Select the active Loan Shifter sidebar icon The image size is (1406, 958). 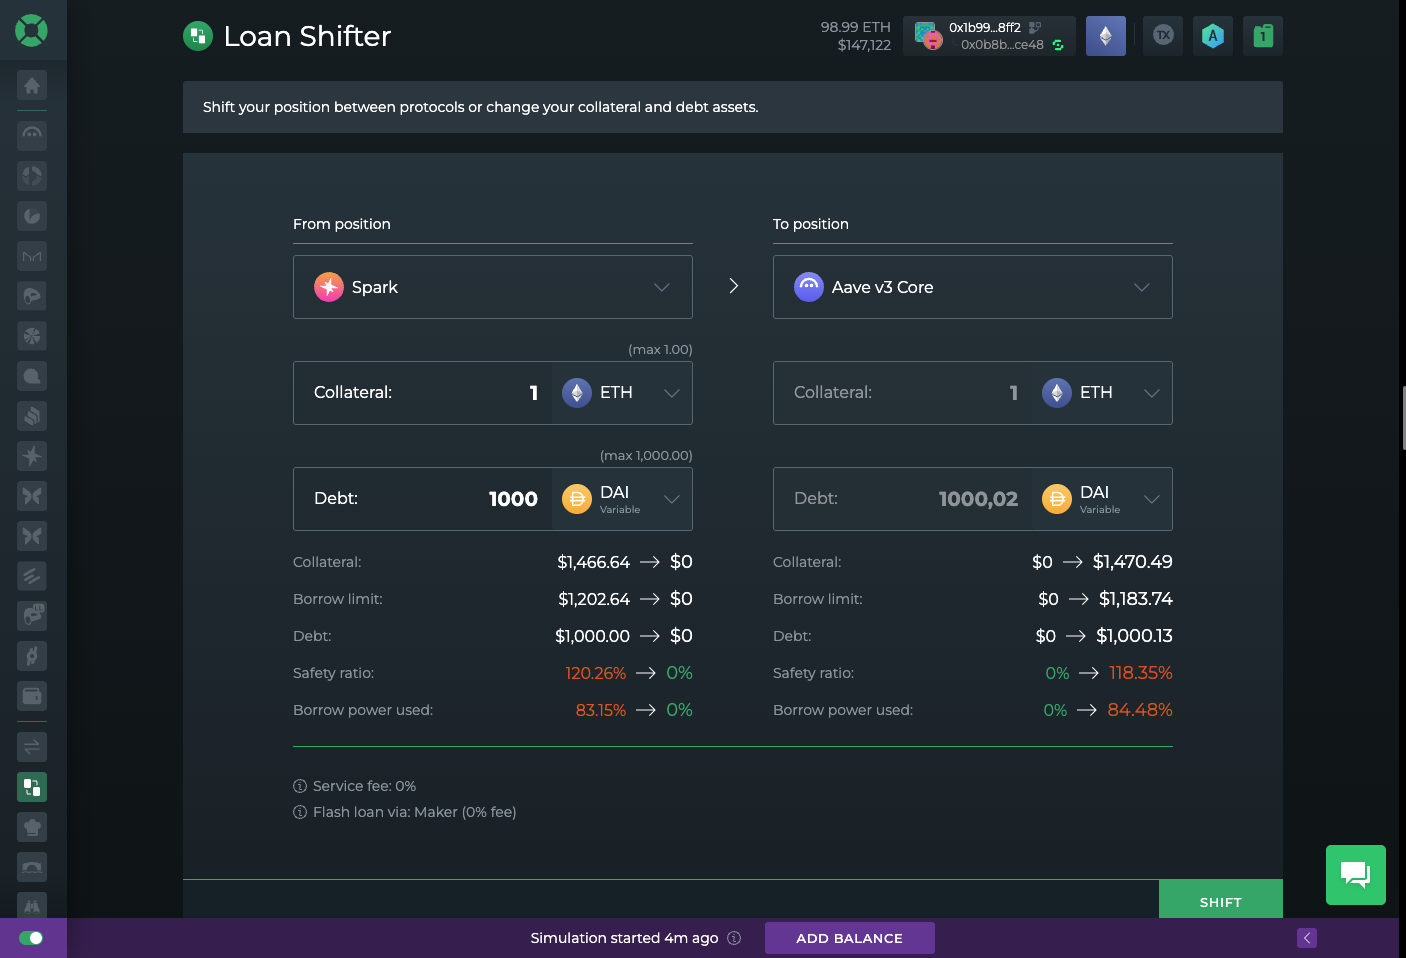32,787
